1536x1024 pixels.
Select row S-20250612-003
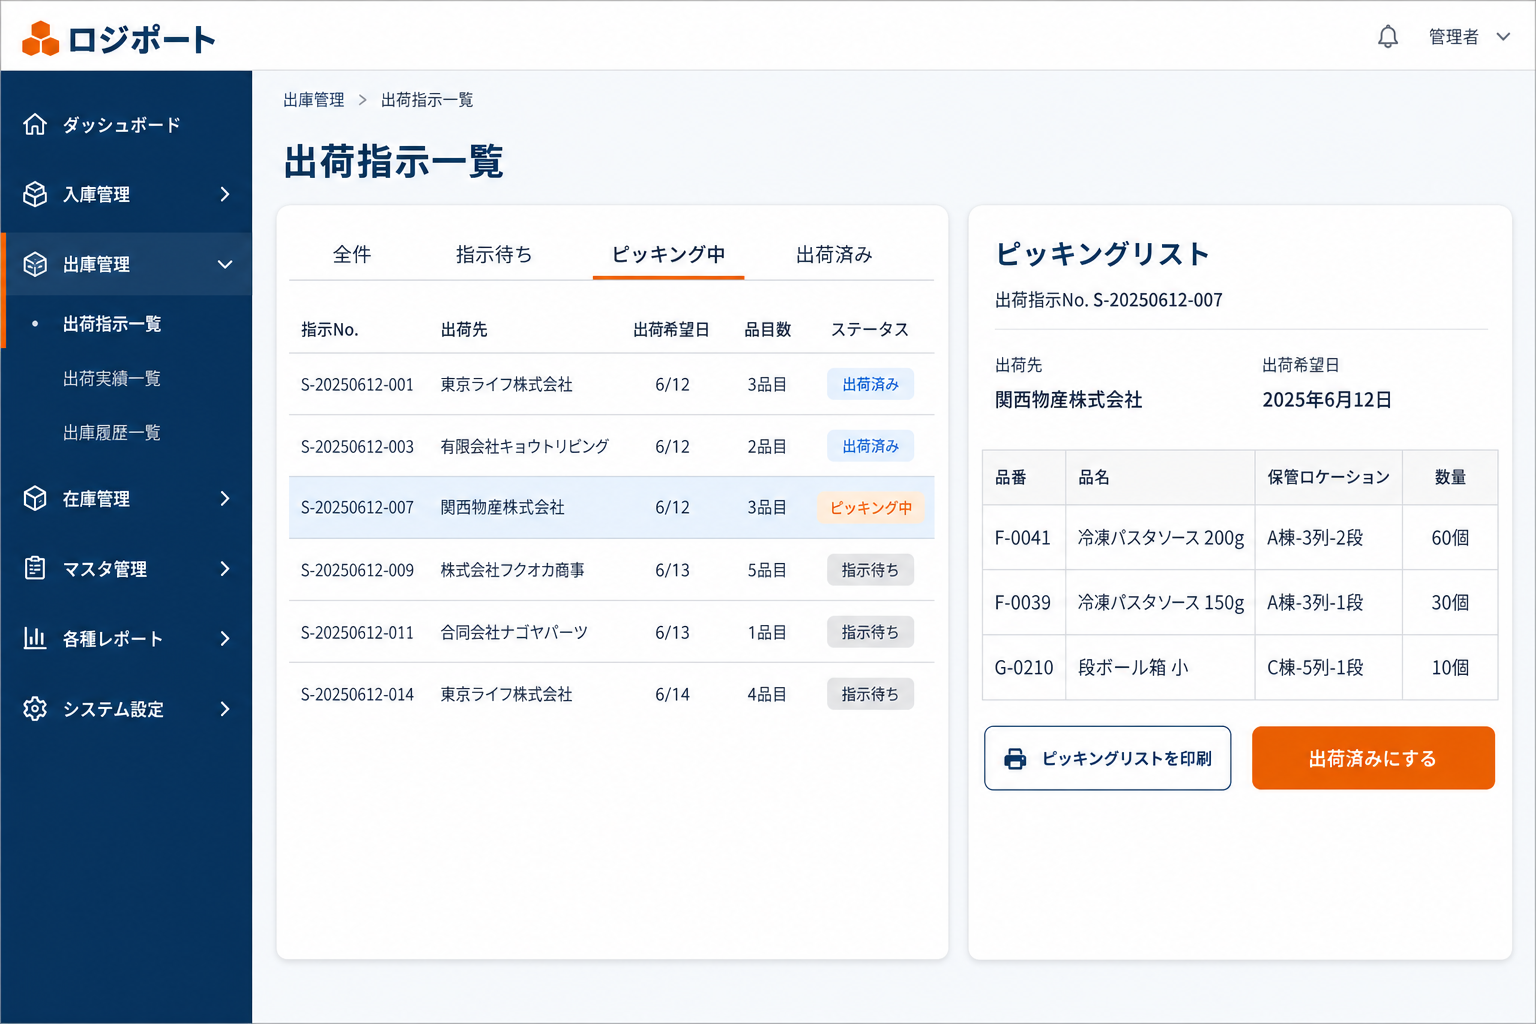612,446
